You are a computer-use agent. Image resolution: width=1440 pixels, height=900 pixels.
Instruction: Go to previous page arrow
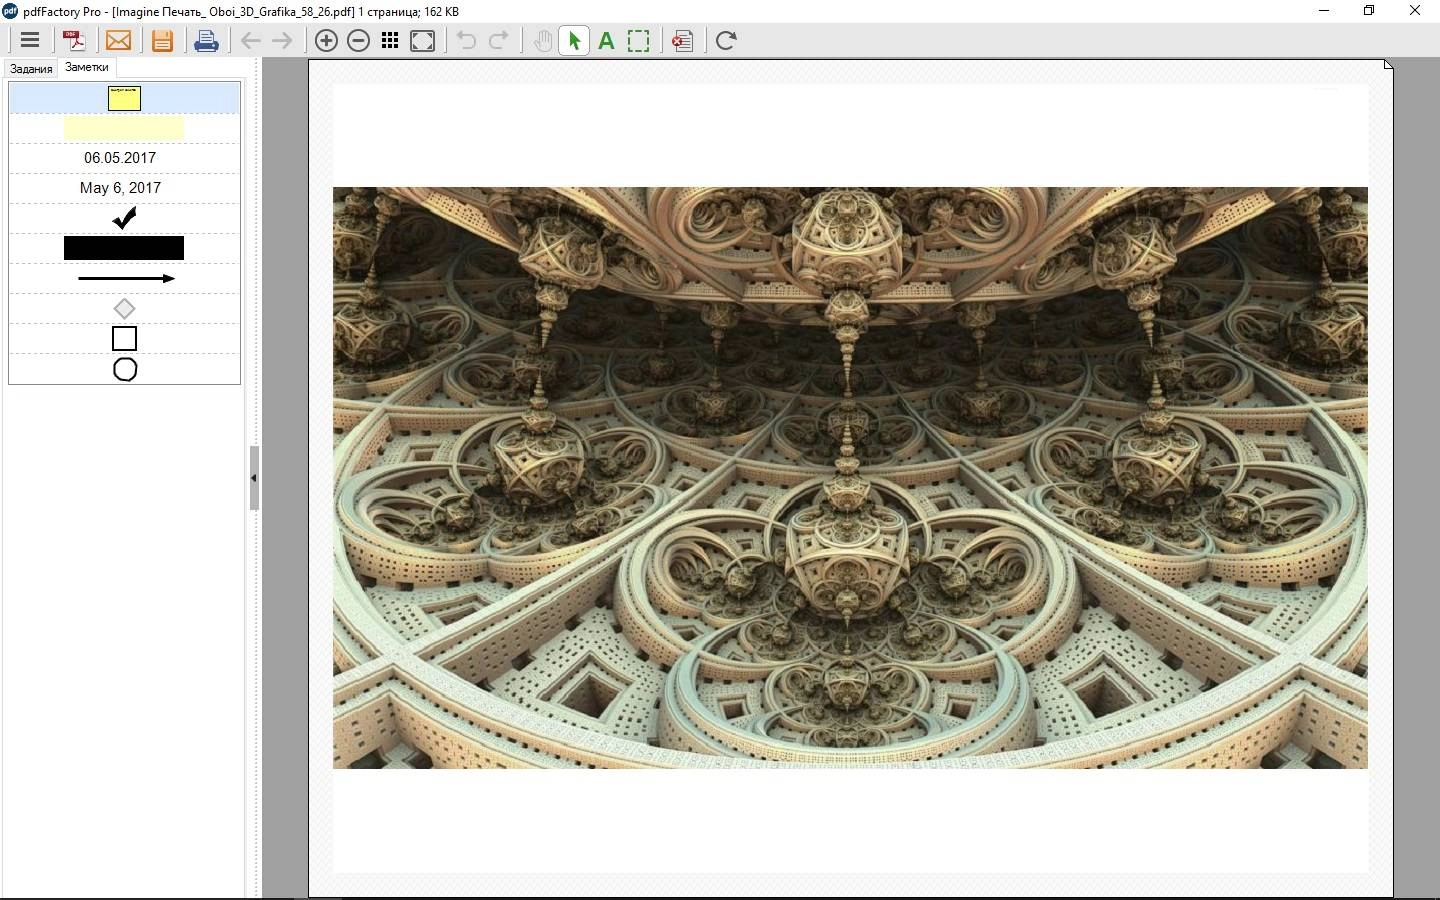tap(250, 41)
